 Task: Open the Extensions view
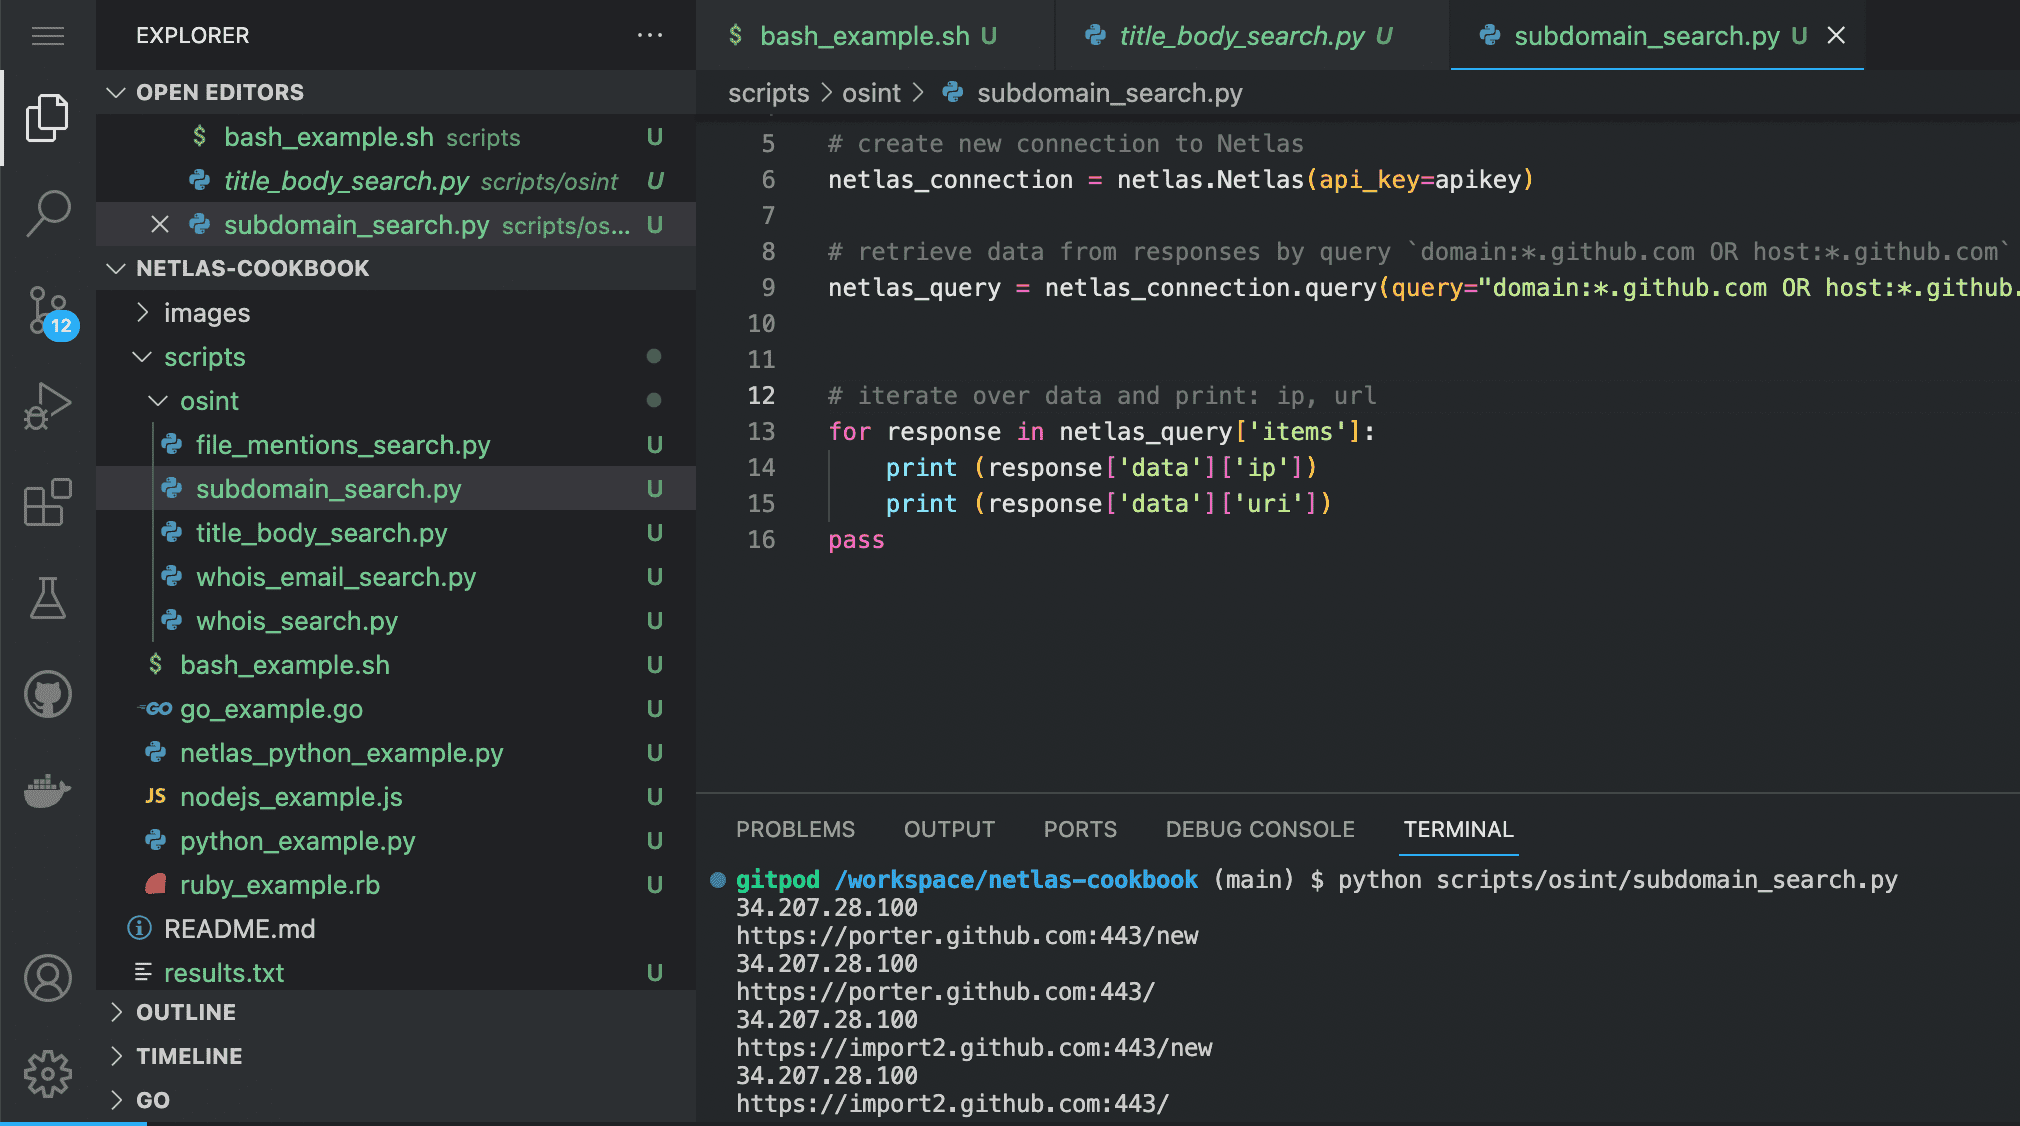point(47,502)
